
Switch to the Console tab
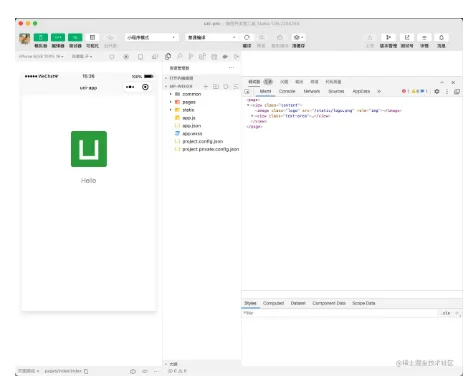point(287,91)
